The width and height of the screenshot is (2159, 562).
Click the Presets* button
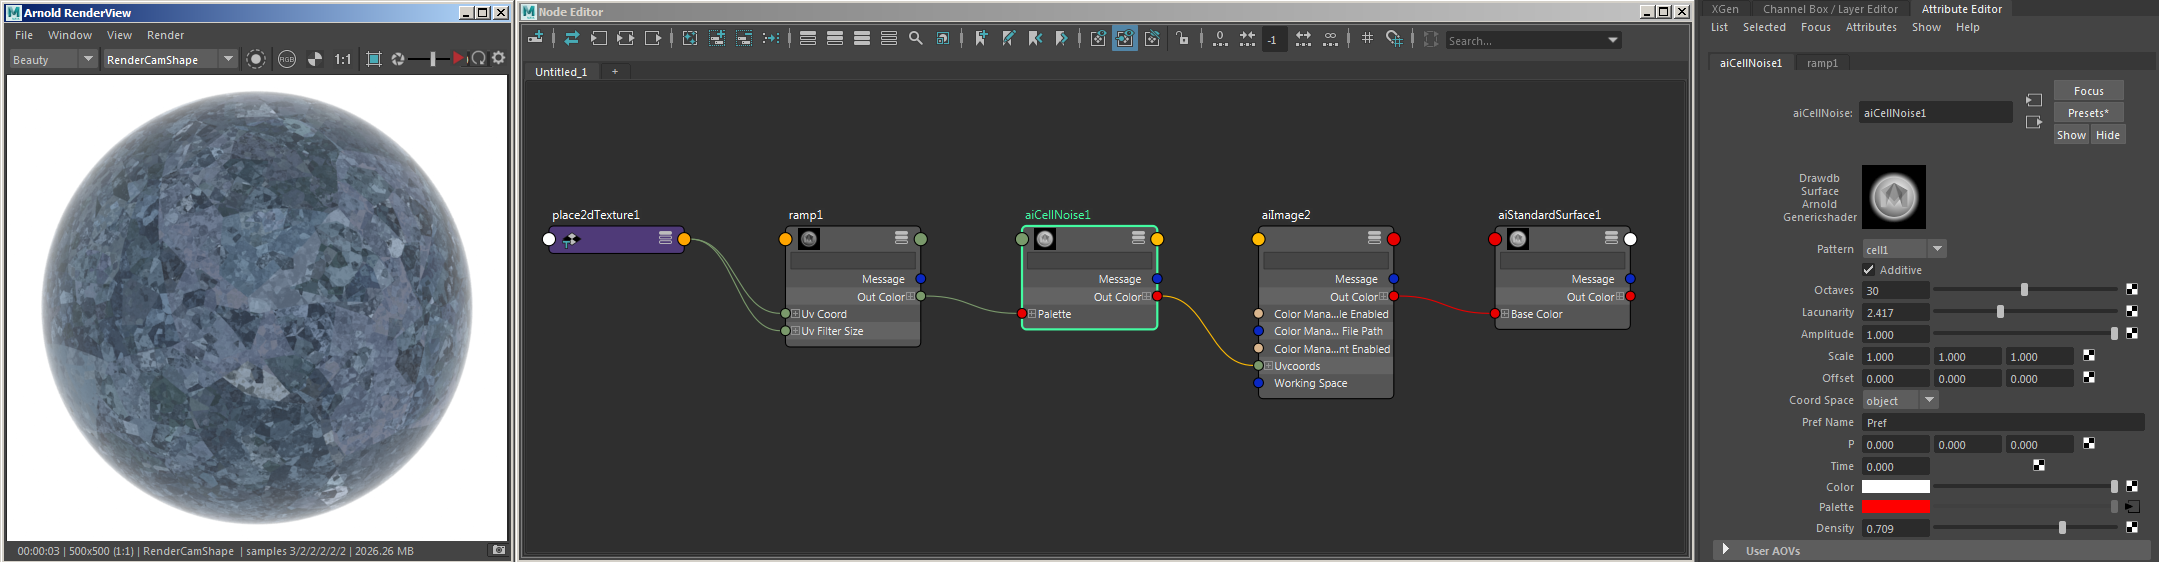2088,113
